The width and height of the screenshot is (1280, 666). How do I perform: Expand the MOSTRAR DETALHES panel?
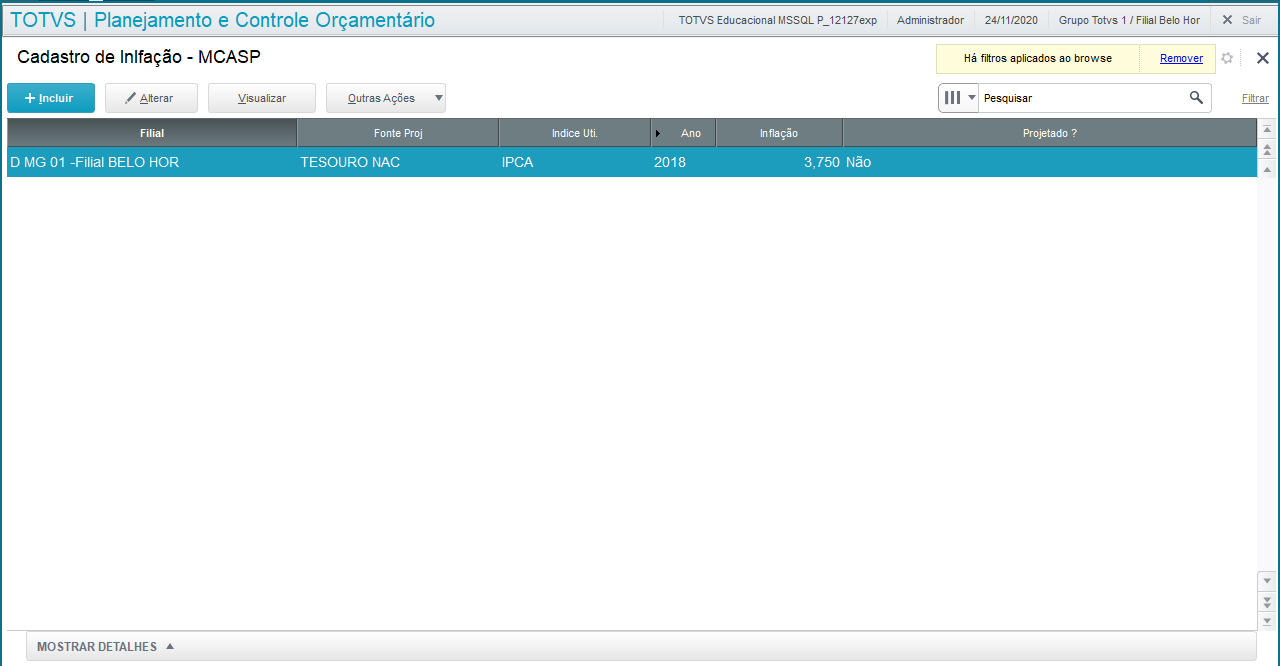pyautogui.click(x=640, y=647)
